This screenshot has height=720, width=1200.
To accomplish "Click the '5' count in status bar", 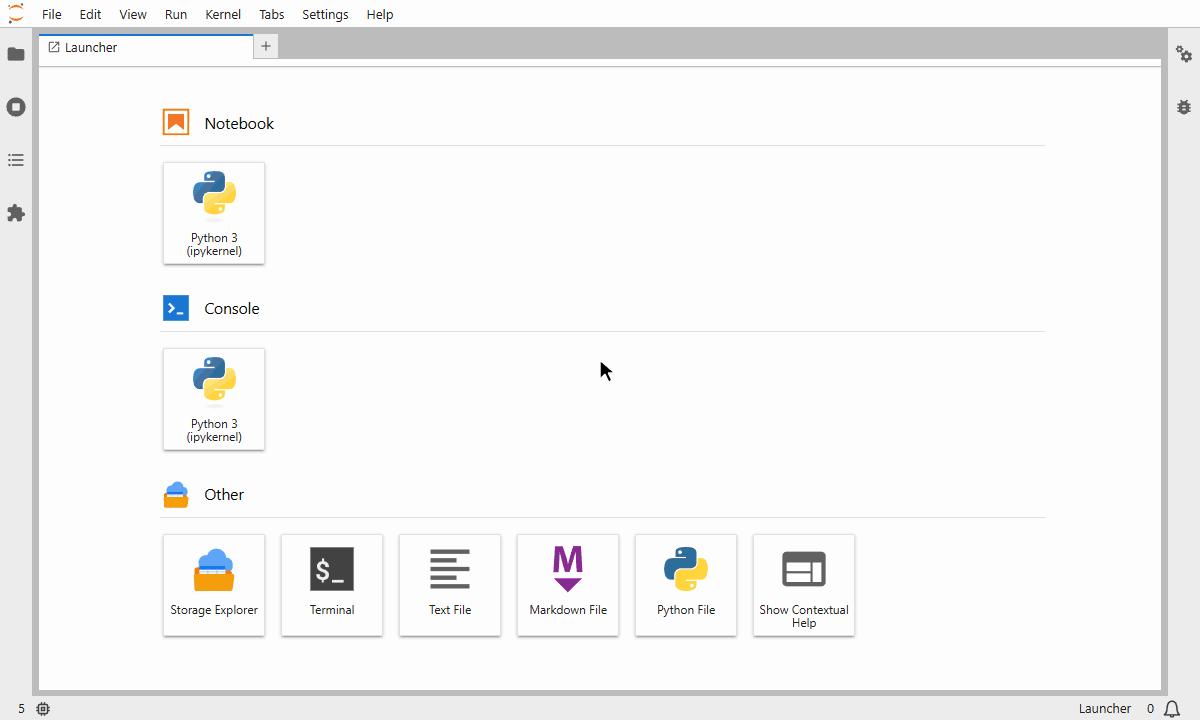I will click(x=22, y=709).
